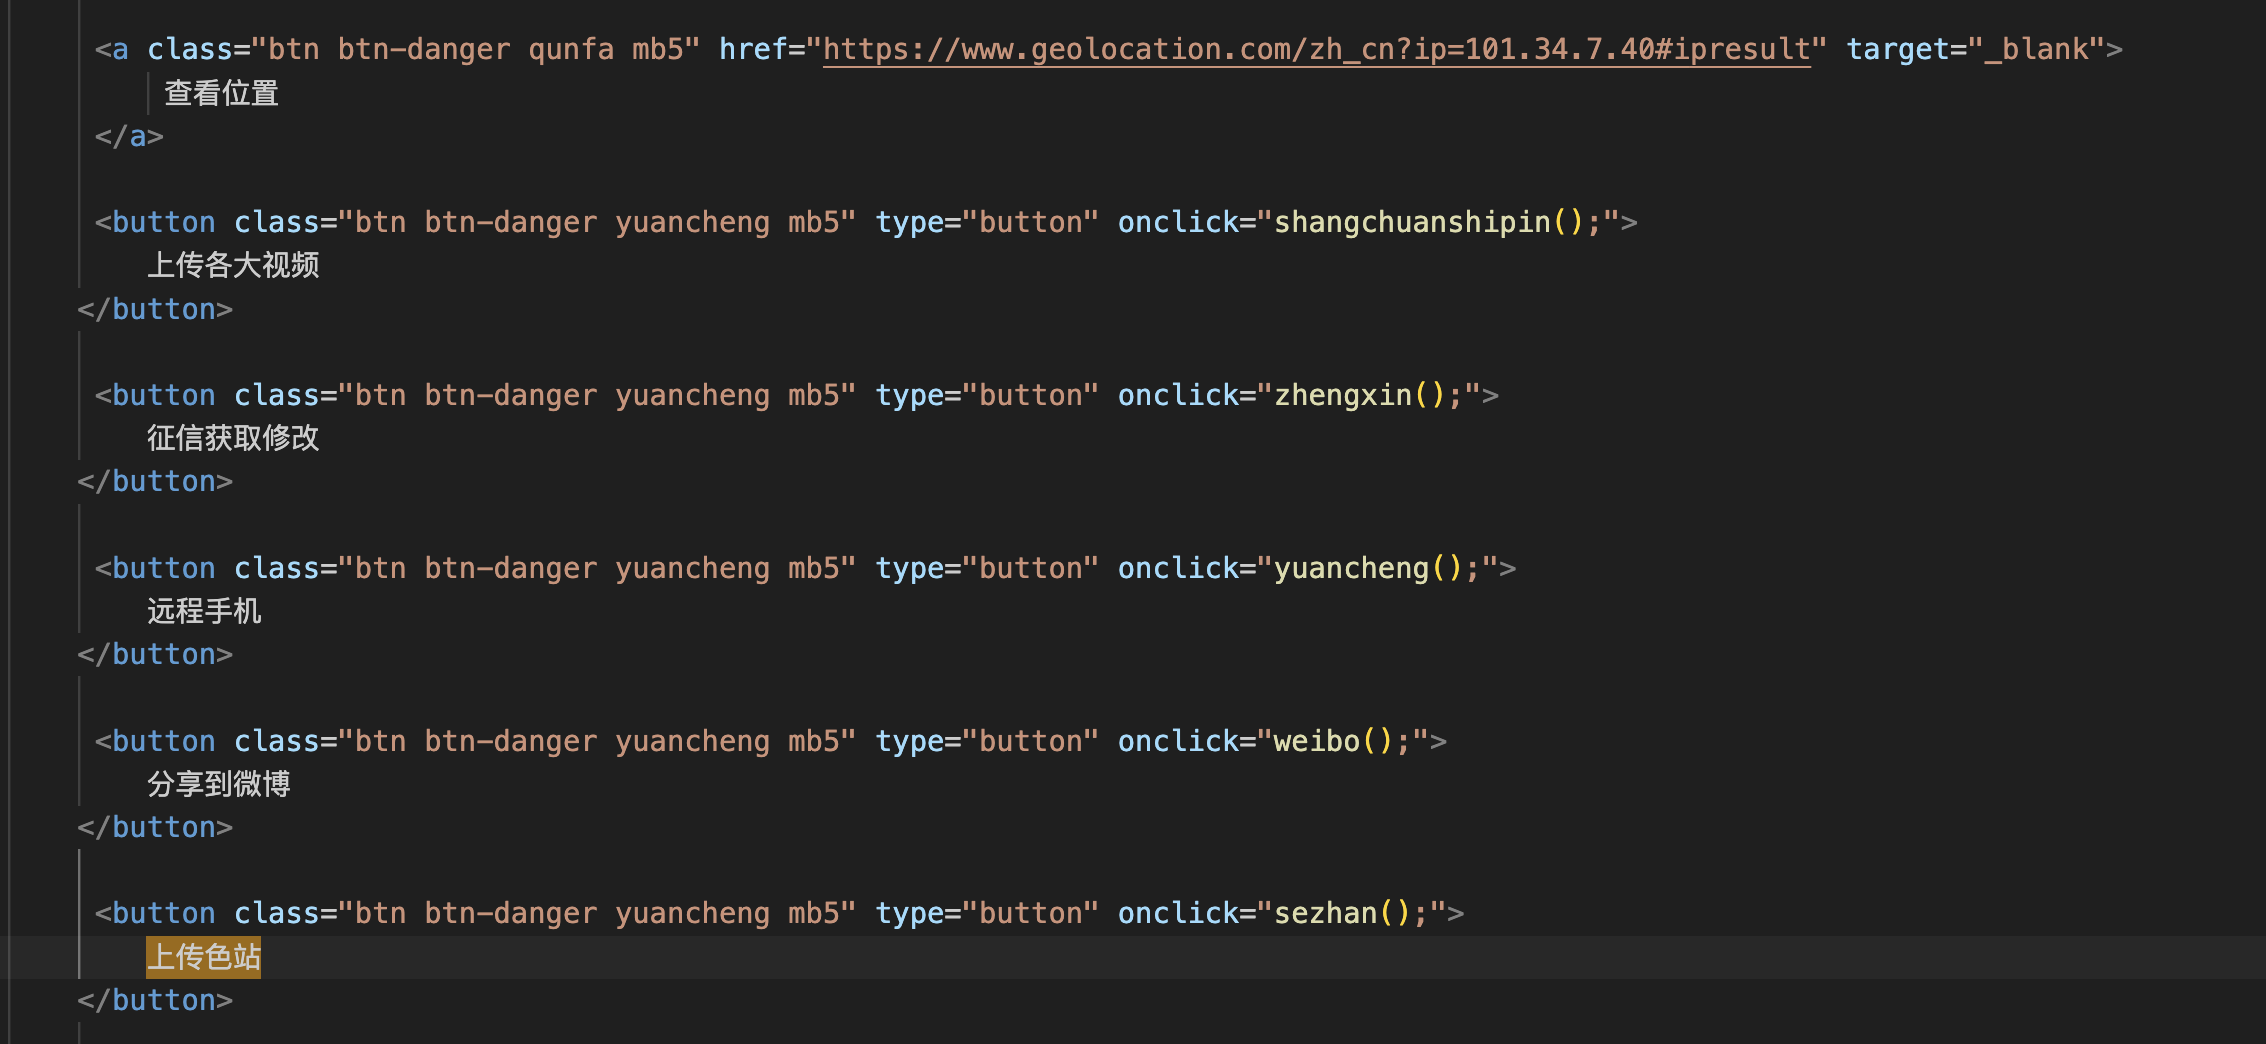The image size is (2266, 1044).
Task: Click the text "查看位置"
Action: click(x=221, y=93)
